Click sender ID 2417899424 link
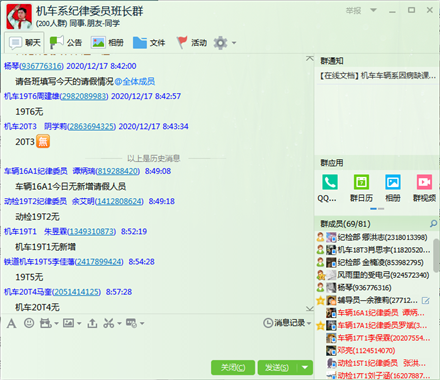The image size is (440, 380). (x=99, y=262)
